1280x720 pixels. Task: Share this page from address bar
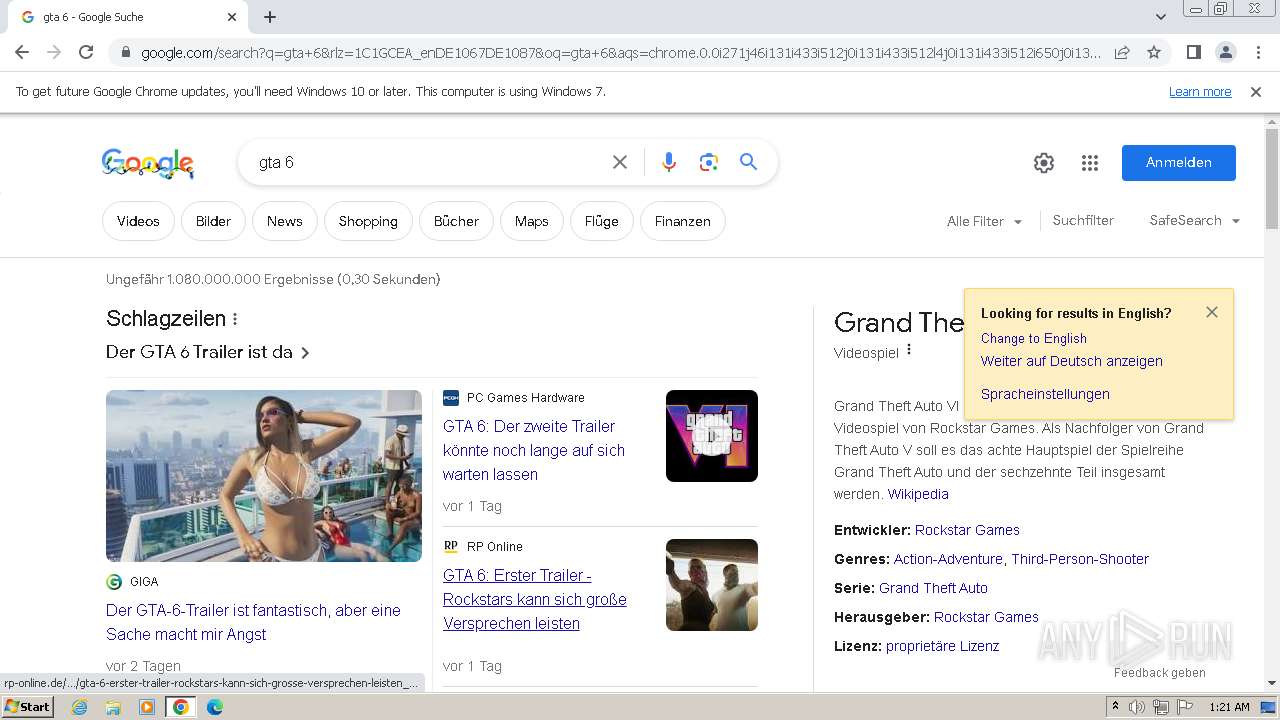tap(1122, 52)
